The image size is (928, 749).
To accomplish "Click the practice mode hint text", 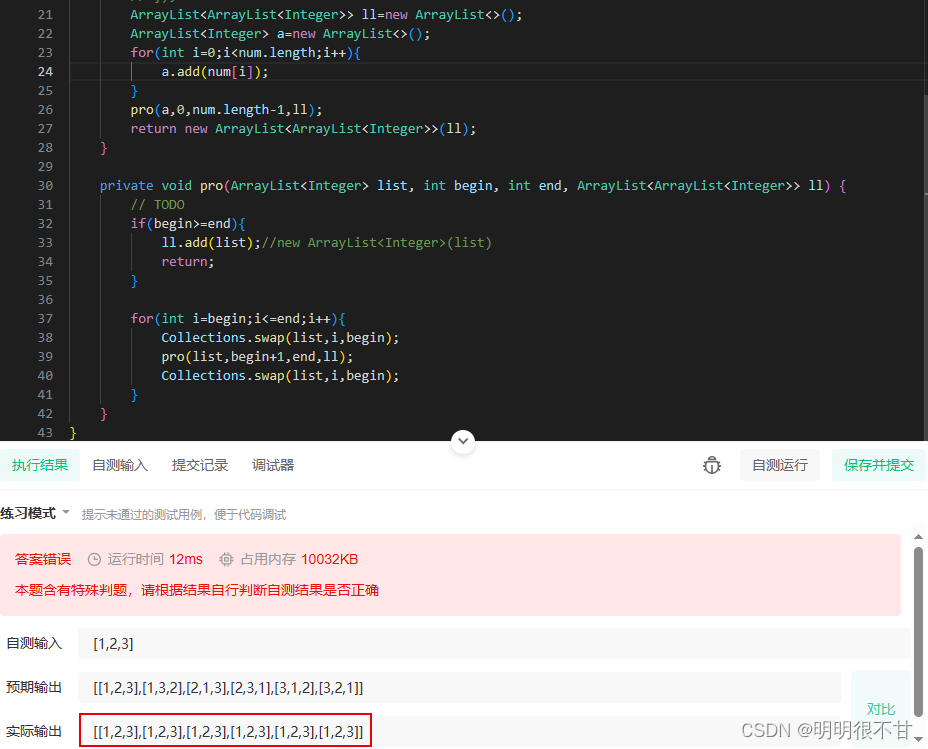I will [x=183, y=514].
